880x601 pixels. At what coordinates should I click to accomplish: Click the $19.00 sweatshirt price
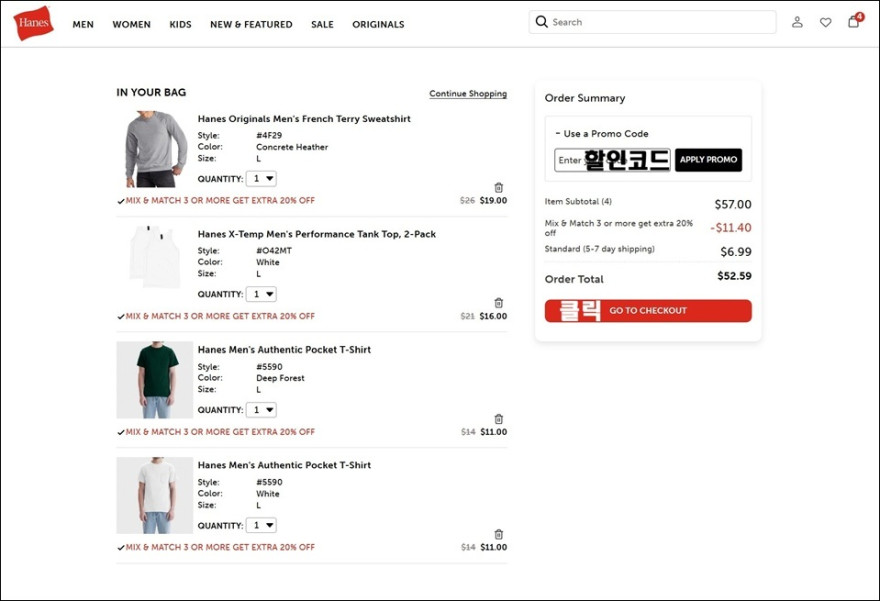coord(493,200)
